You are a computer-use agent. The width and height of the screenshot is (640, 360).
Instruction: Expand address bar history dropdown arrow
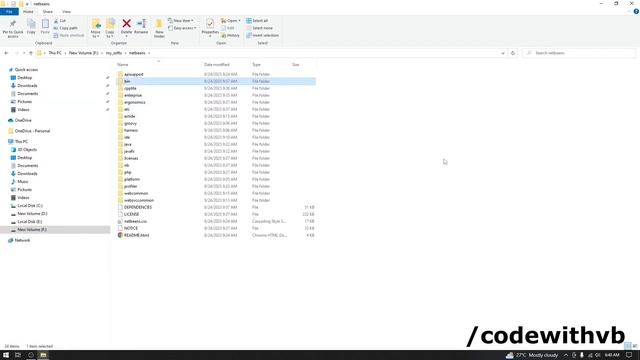502,53
